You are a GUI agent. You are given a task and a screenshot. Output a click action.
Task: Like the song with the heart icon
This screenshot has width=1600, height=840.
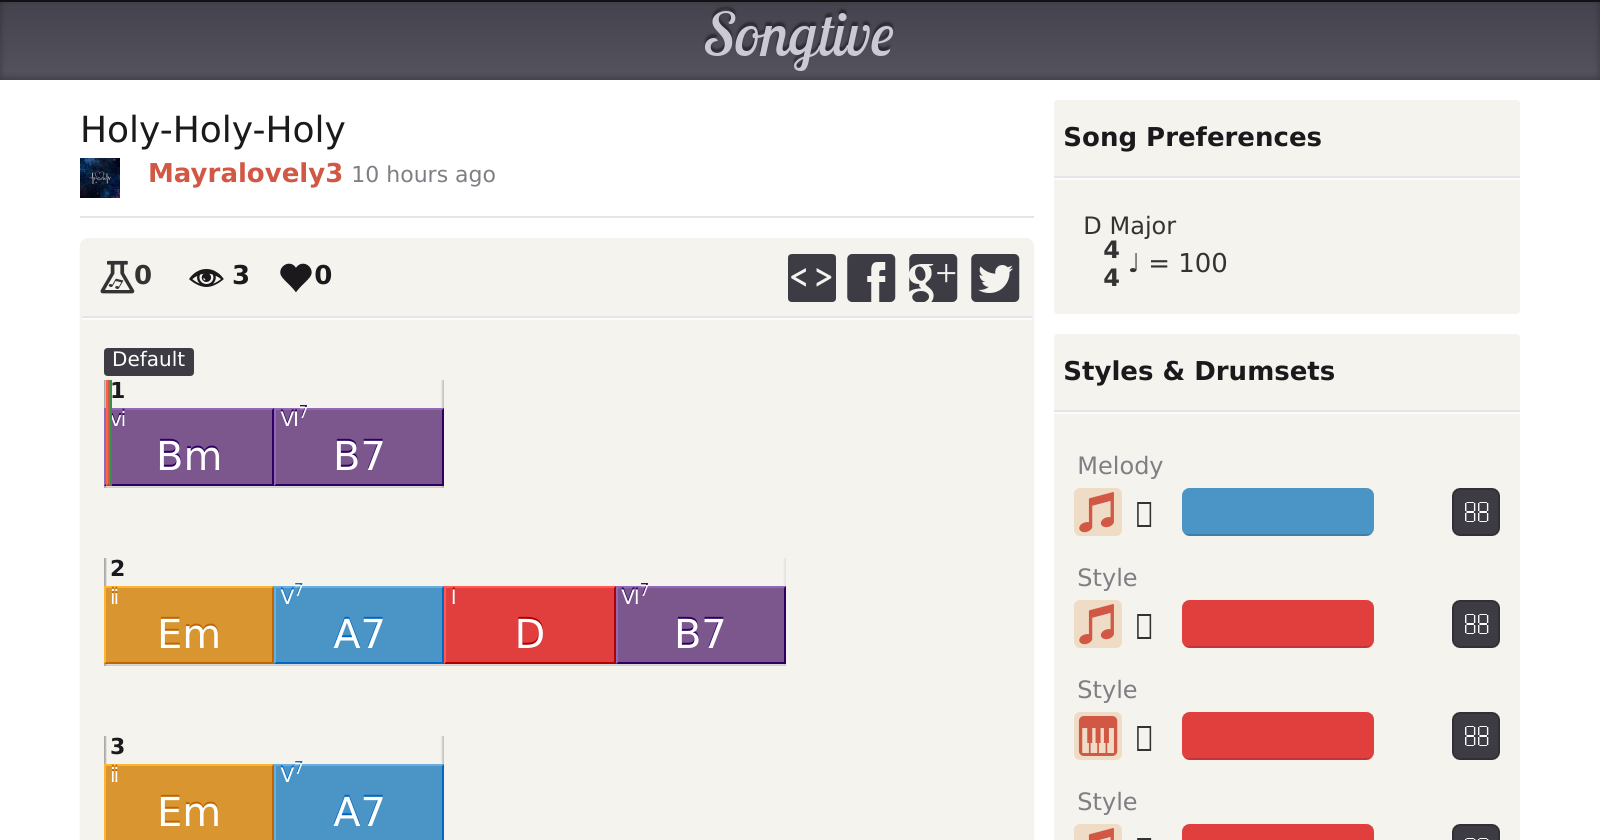coord(296,276)
